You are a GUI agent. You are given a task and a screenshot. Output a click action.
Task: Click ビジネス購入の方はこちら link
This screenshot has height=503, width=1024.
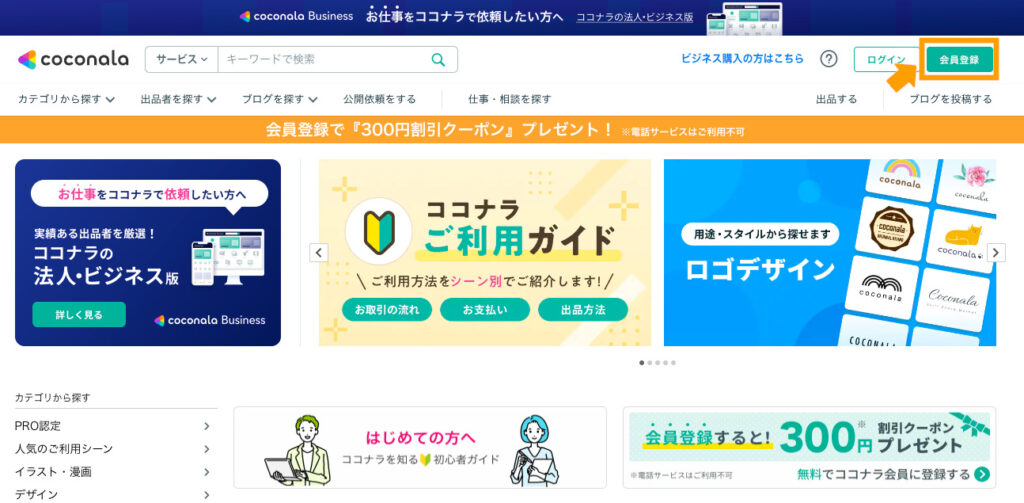coord(743,58)
